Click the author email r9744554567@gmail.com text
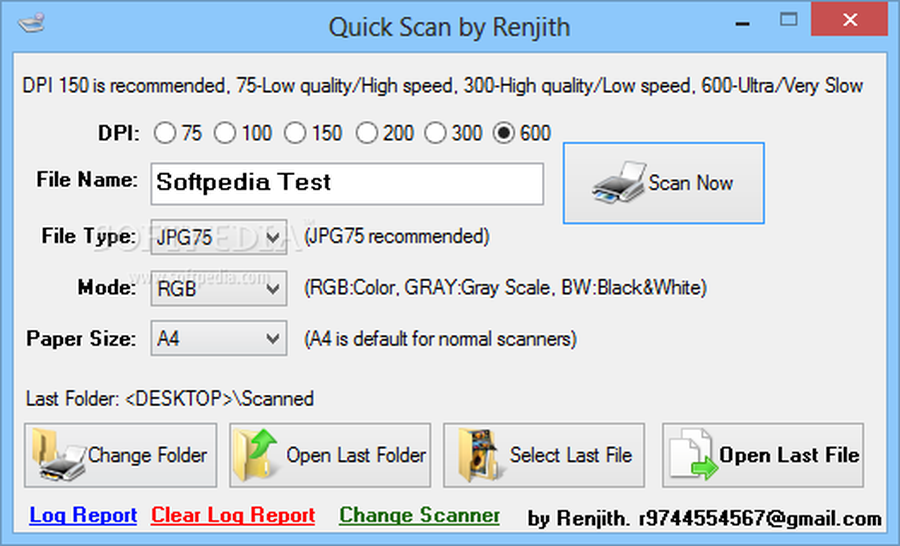 pyautogui.click(x=761, y=518)
